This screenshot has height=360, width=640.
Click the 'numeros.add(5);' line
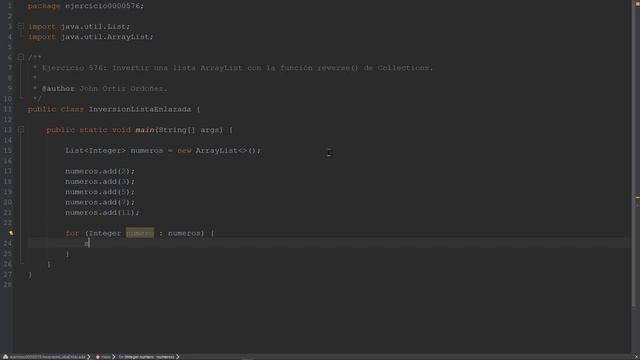tap(100, 192)
